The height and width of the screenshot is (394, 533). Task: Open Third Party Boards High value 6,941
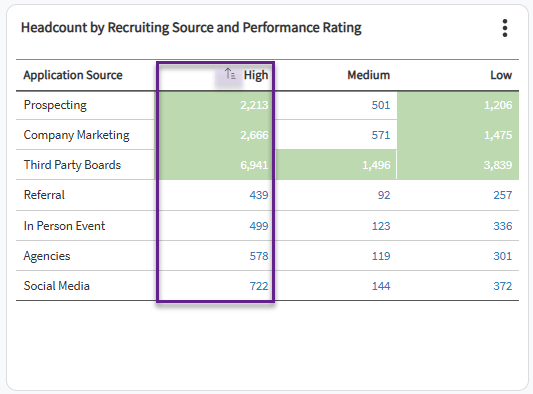tap(254, 165)
